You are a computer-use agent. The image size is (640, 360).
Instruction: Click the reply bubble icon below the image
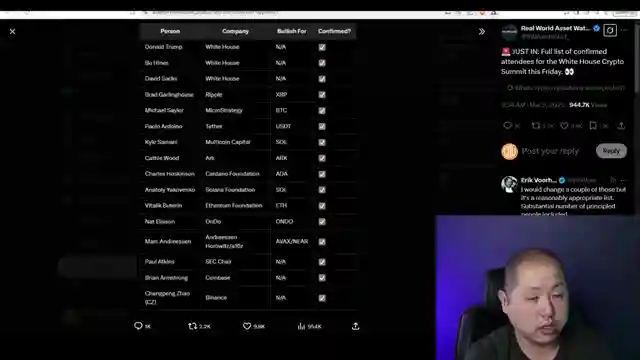point(138,326)
